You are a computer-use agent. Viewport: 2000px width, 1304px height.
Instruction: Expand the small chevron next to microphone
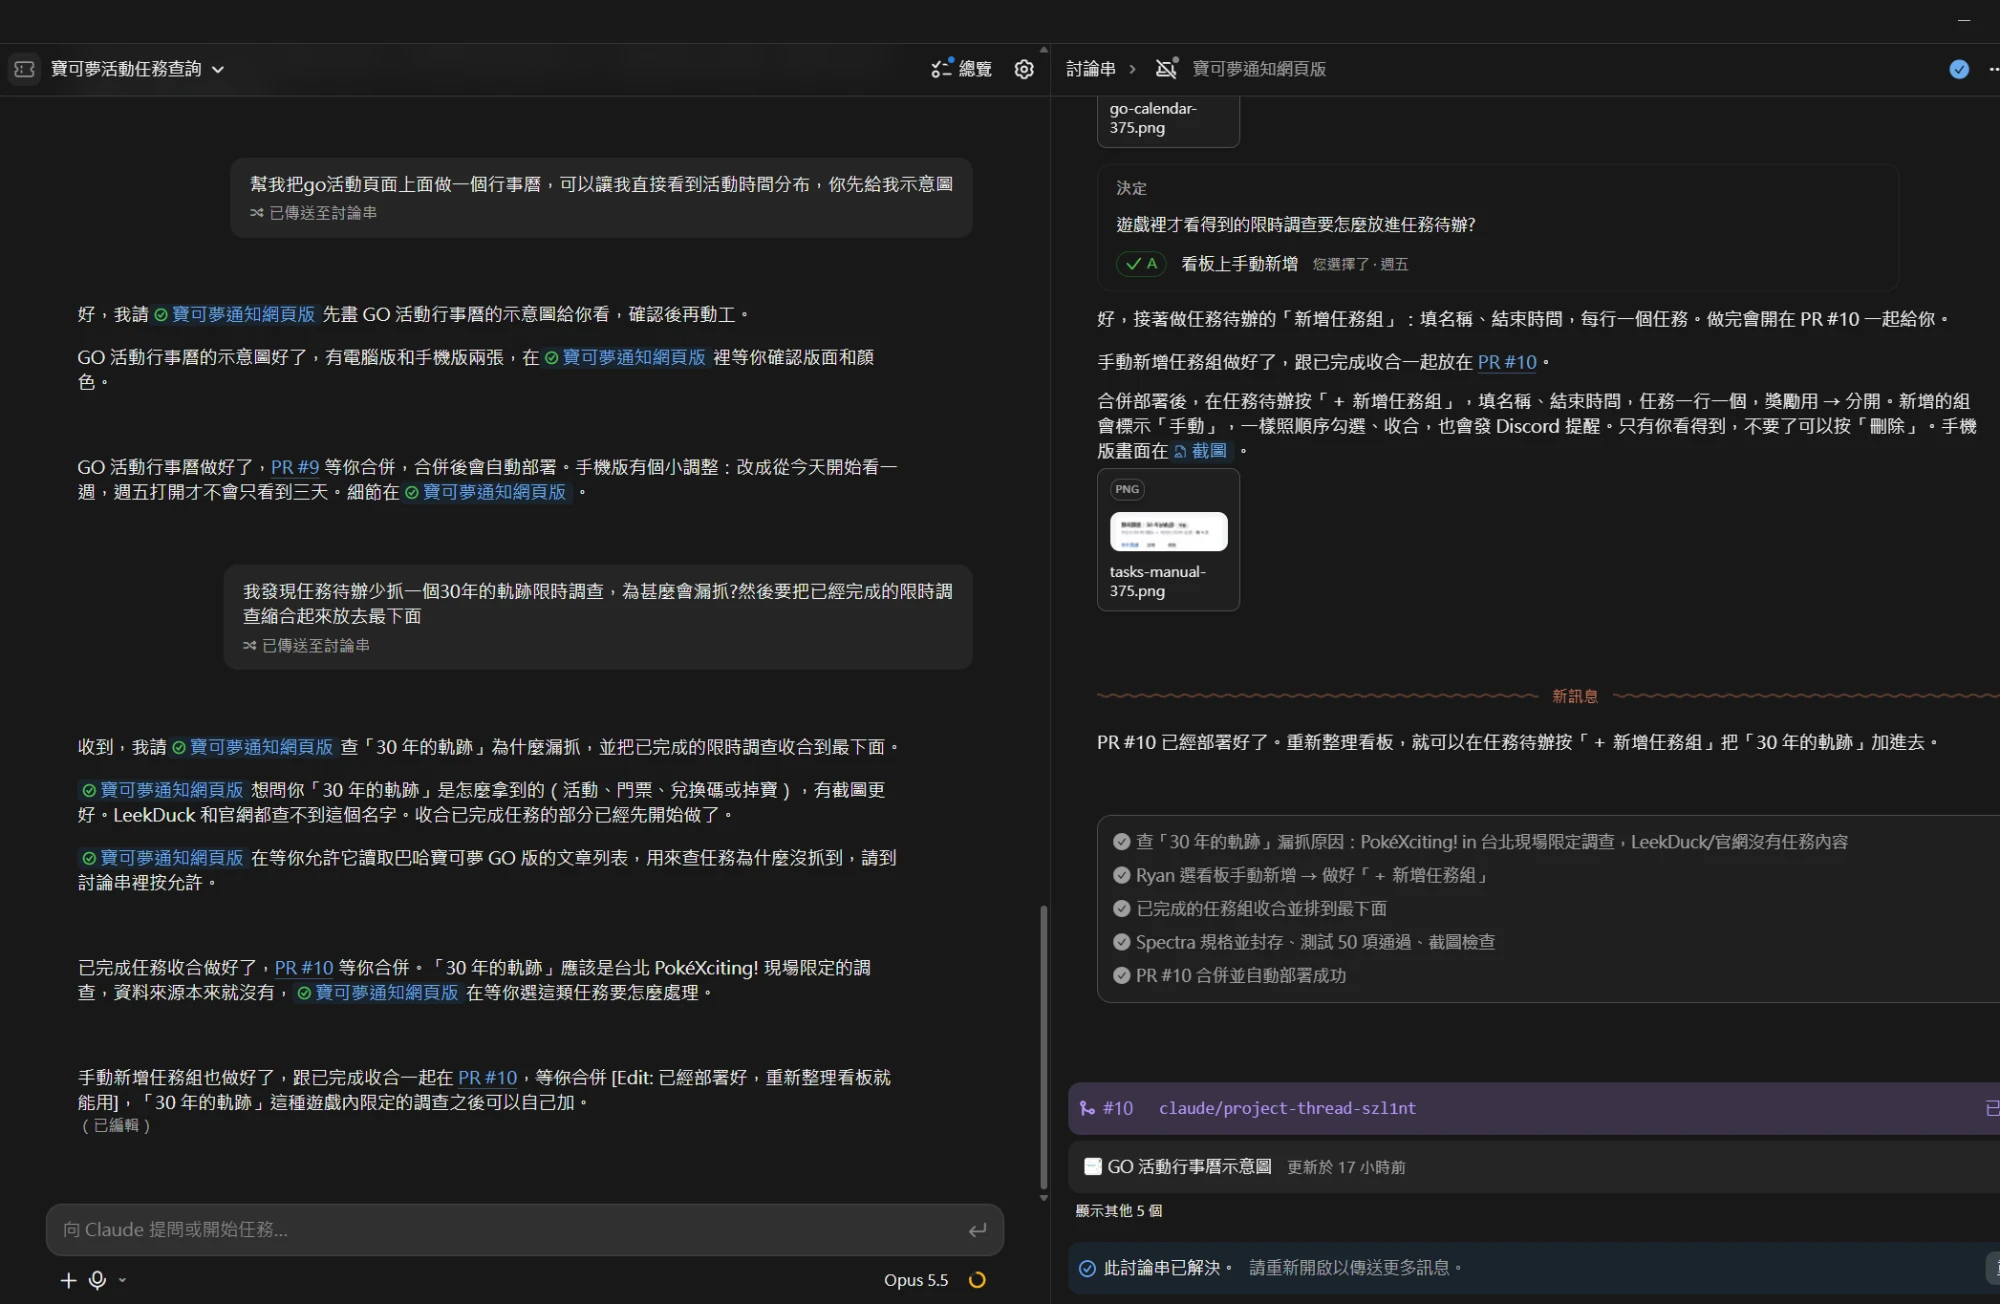[122, 1280]
